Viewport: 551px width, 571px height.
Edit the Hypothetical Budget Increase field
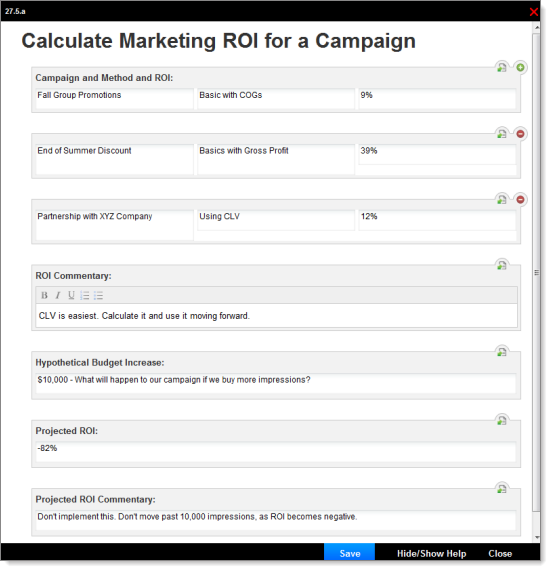pos(276,383)
